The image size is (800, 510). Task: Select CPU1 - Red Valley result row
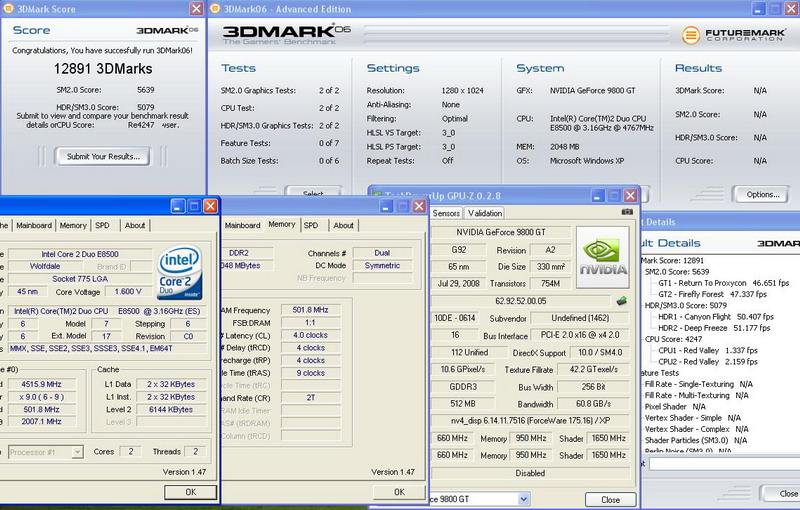click(x=708, y=350)
